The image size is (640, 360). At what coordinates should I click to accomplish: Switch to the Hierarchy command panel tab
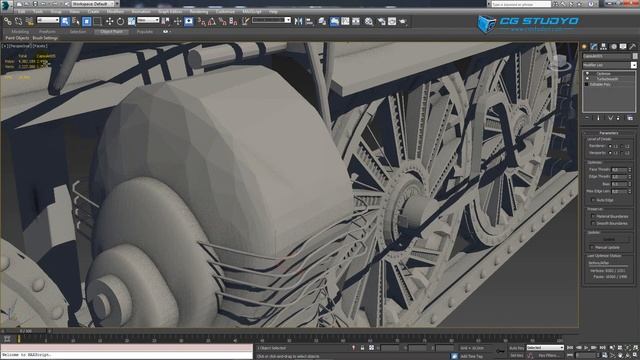603,47
